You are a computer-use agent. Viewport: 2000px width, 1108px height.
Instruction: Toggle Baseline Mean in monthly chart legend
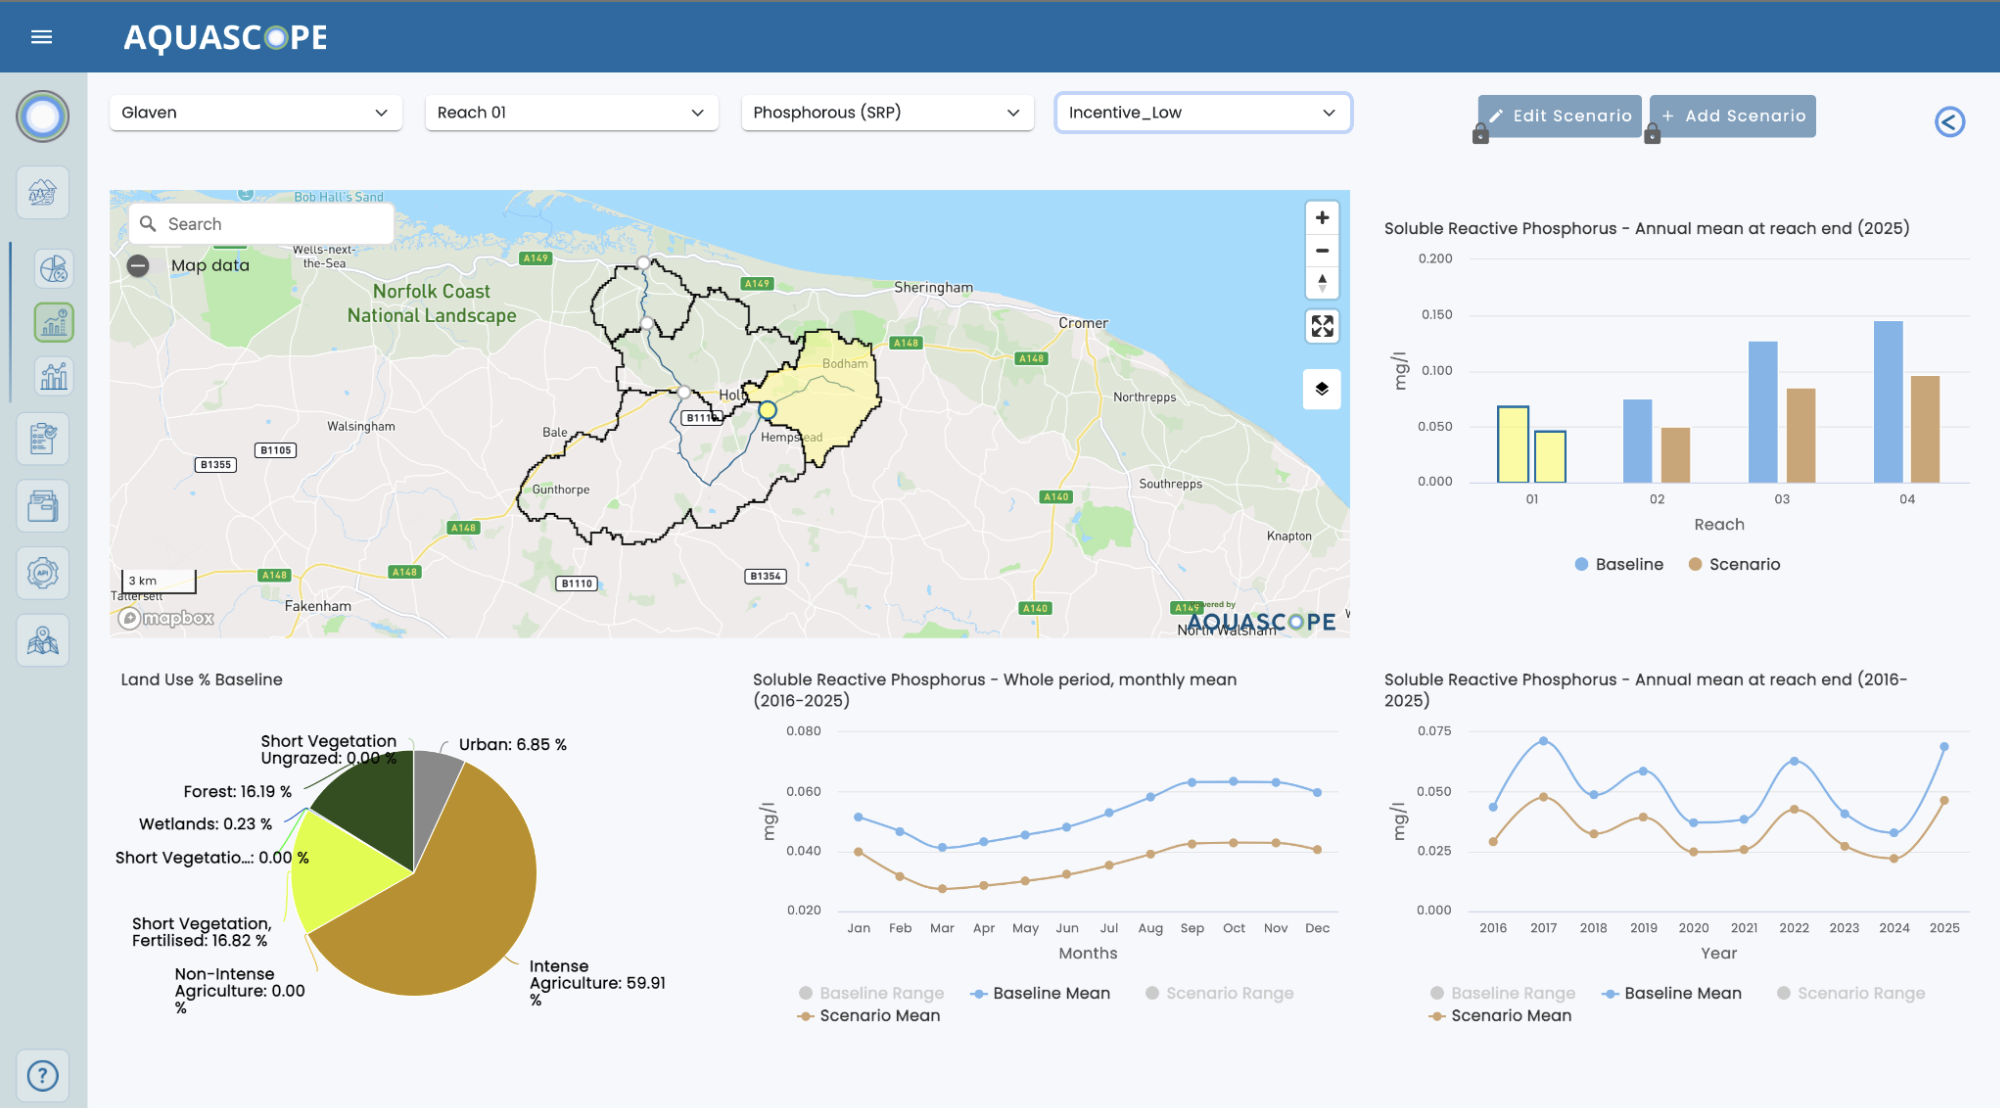click(x=1041, y=993)
